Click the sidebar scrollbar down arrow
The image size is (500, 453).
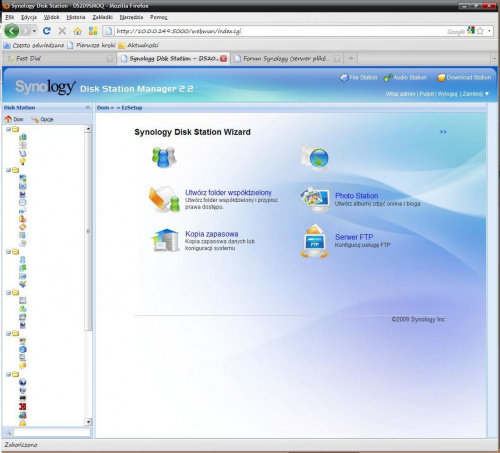(88, 422)
